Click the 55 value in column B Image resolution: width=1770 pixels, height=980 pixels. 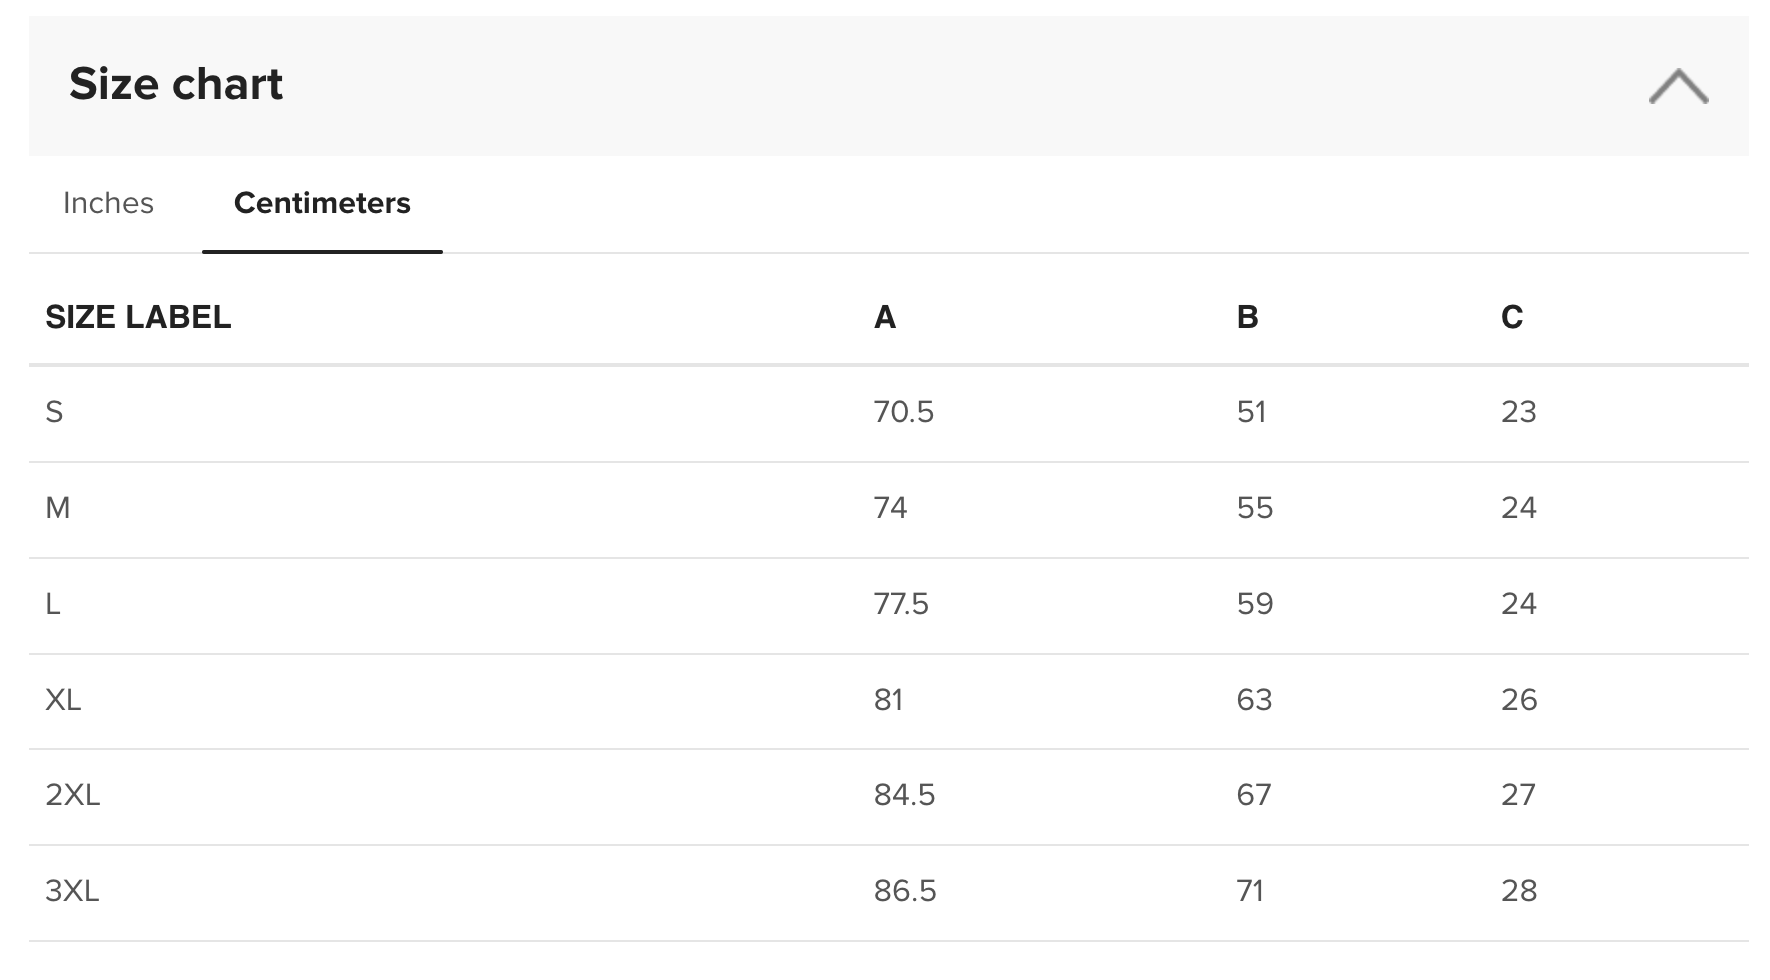[x=1255, y=508]
